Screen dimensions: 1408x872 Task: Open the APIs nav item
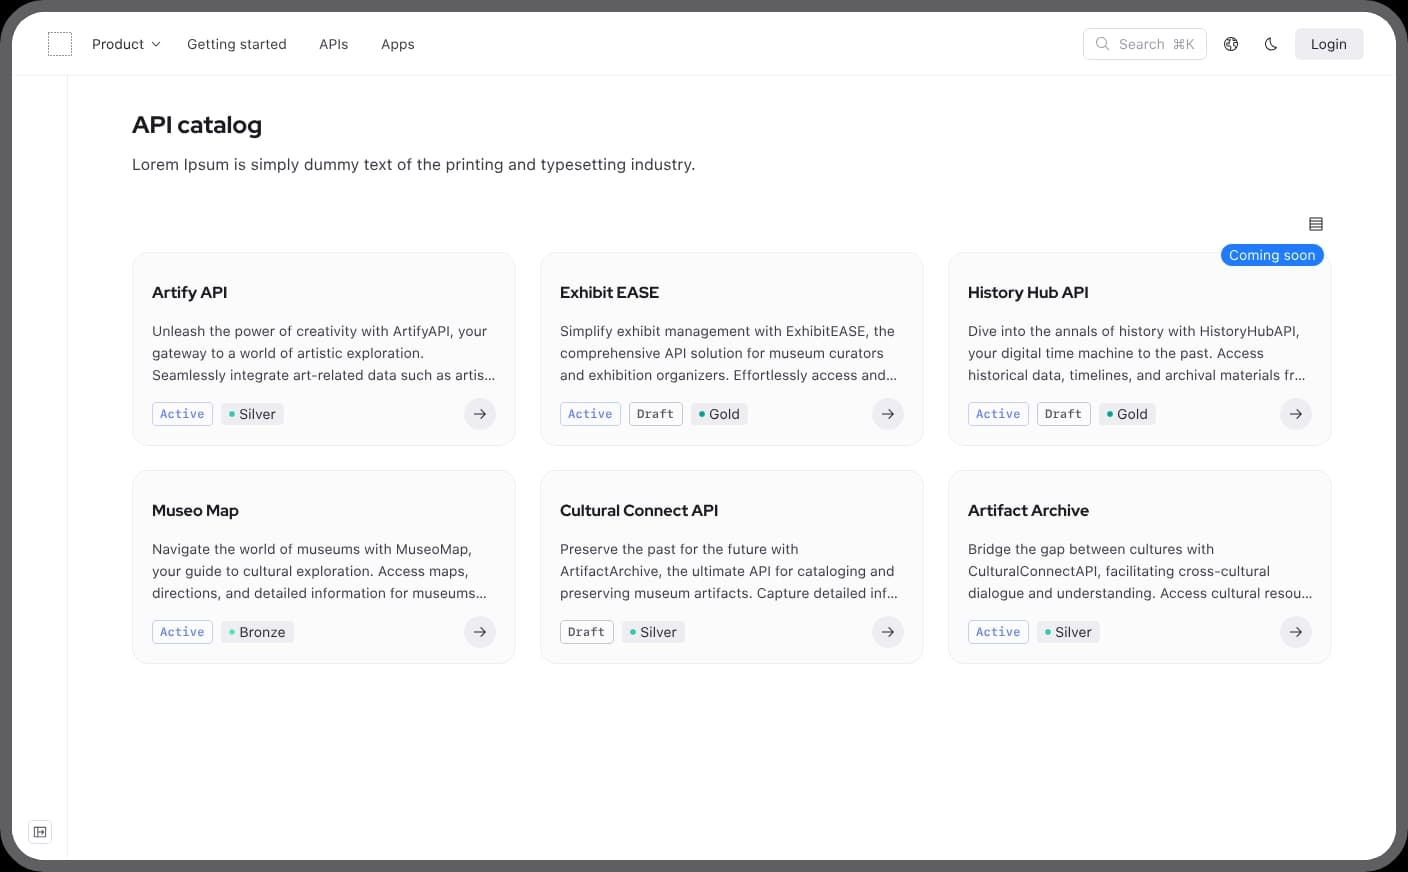pyautogui.click(x=334, y=44)
